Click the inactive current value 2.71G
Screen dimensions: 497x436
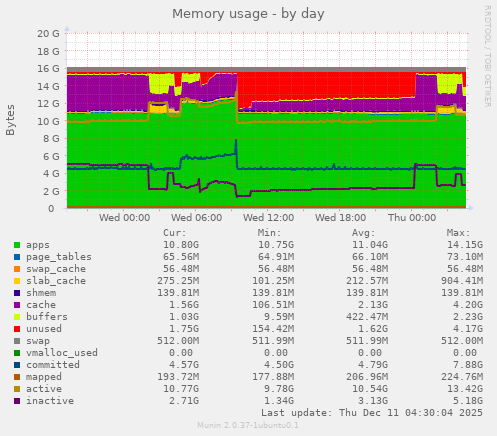tap(184, 401)
